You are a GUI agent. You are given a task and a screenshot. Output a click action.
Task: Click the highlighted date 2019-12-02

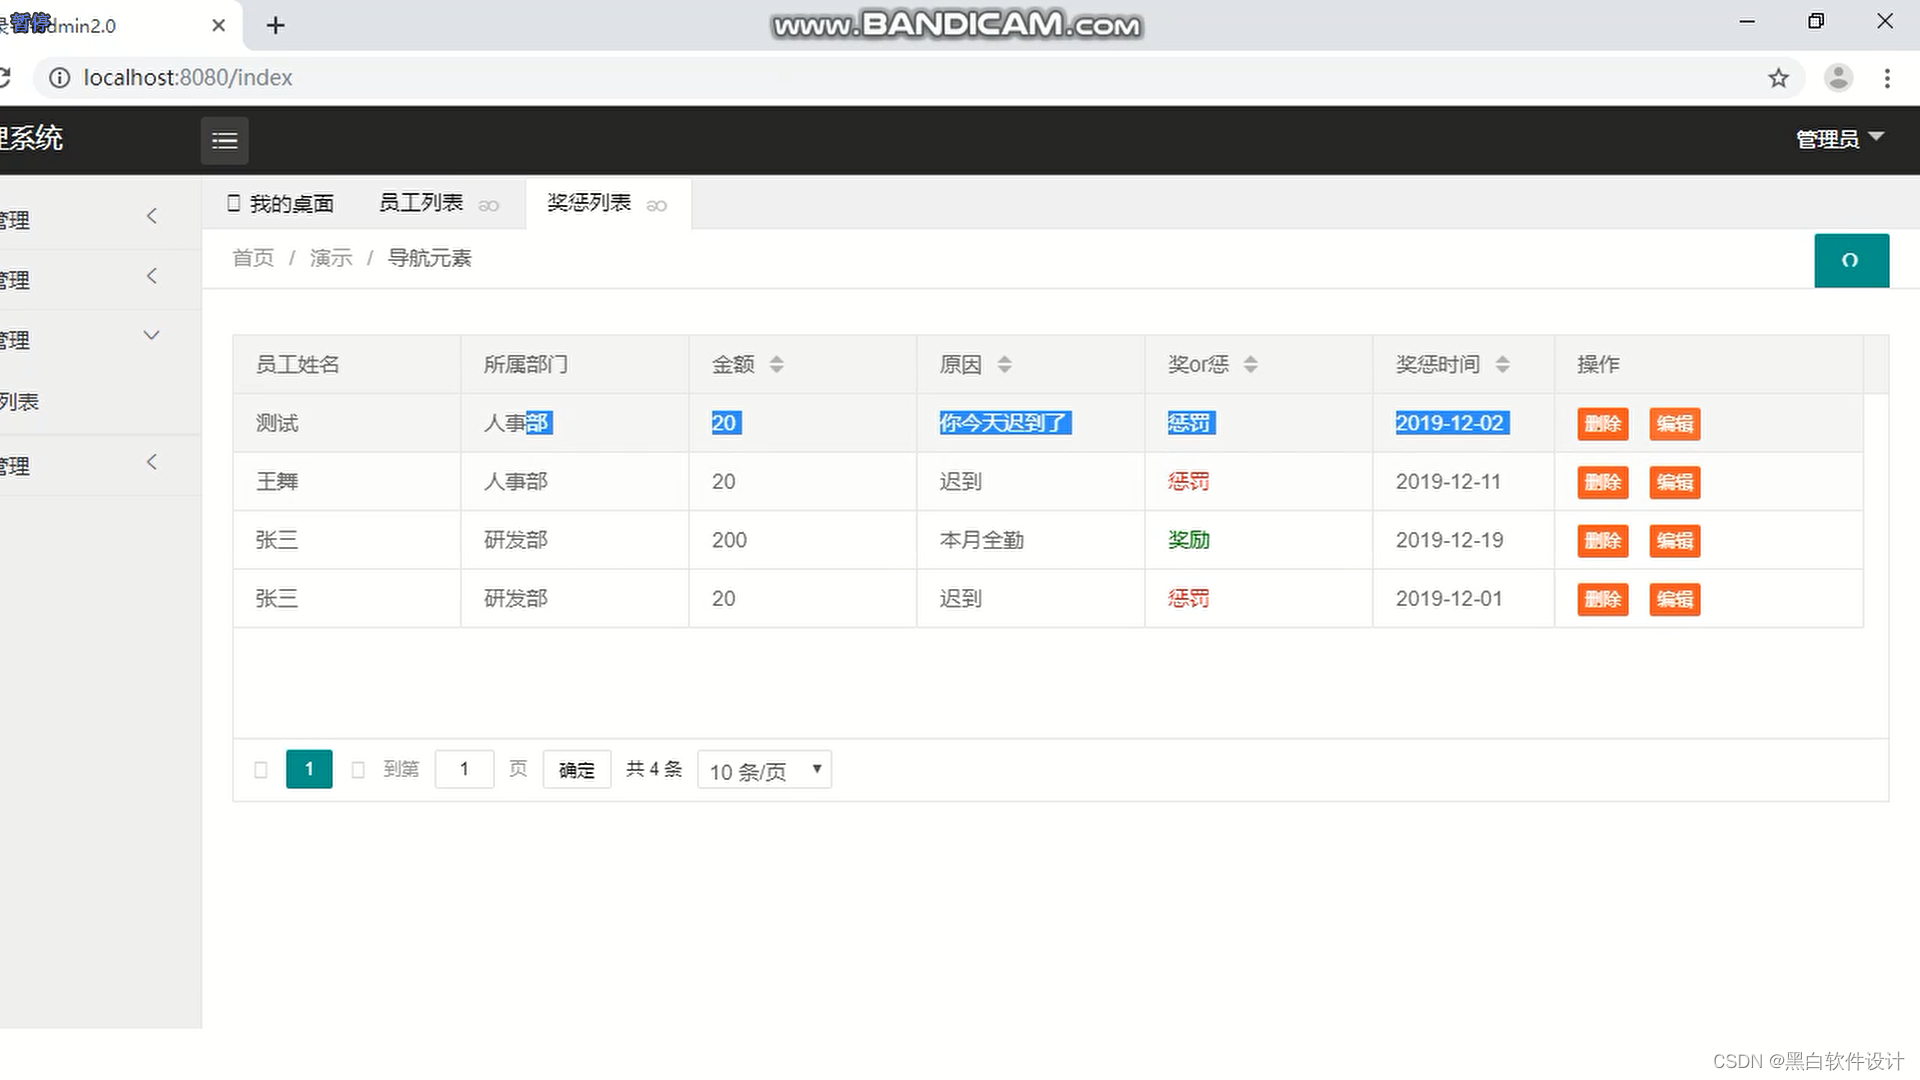pyautogui.click(x=1451, y=423)
